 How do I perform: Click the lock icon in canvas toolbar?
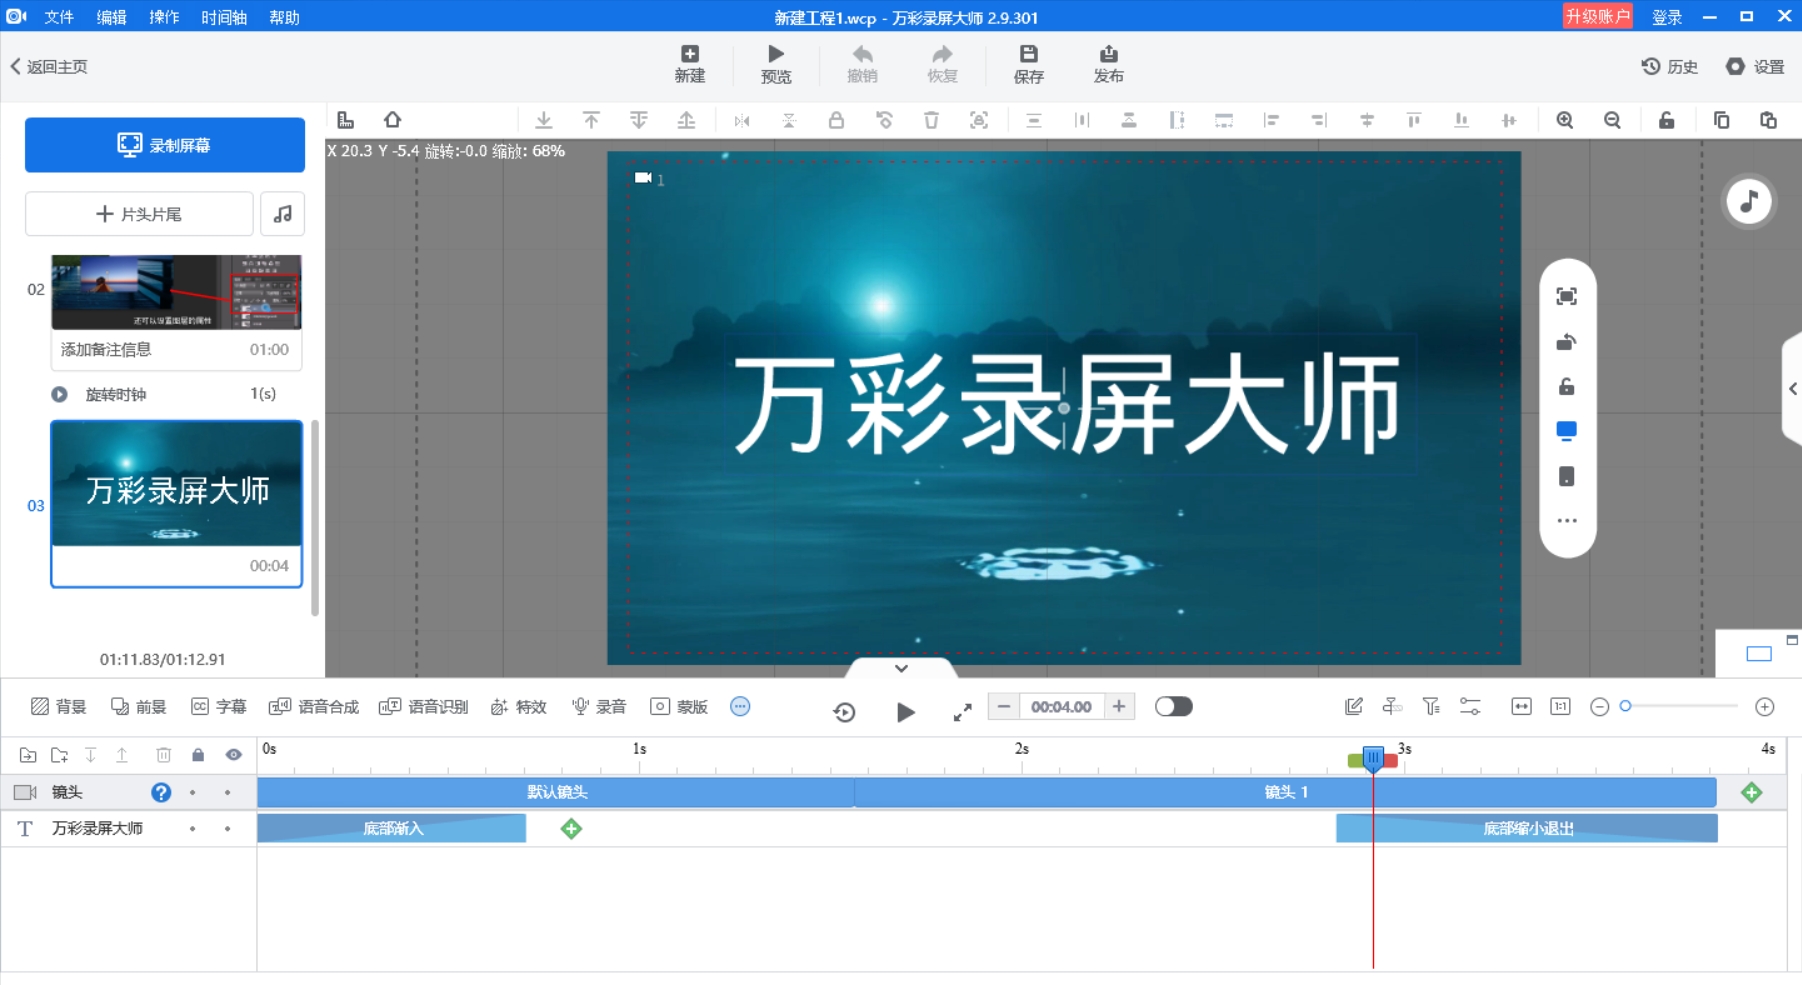click(836, 120)
